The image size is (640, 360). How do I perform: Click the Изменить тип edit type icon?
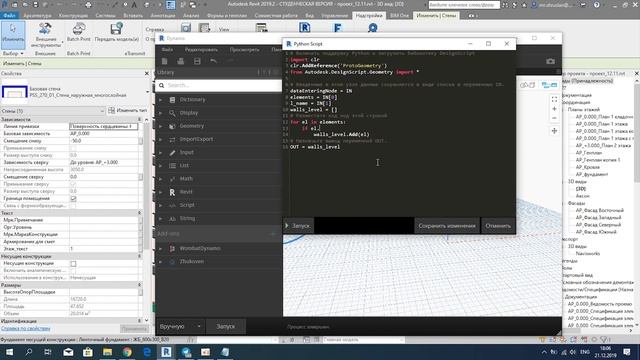click(111, 111)
